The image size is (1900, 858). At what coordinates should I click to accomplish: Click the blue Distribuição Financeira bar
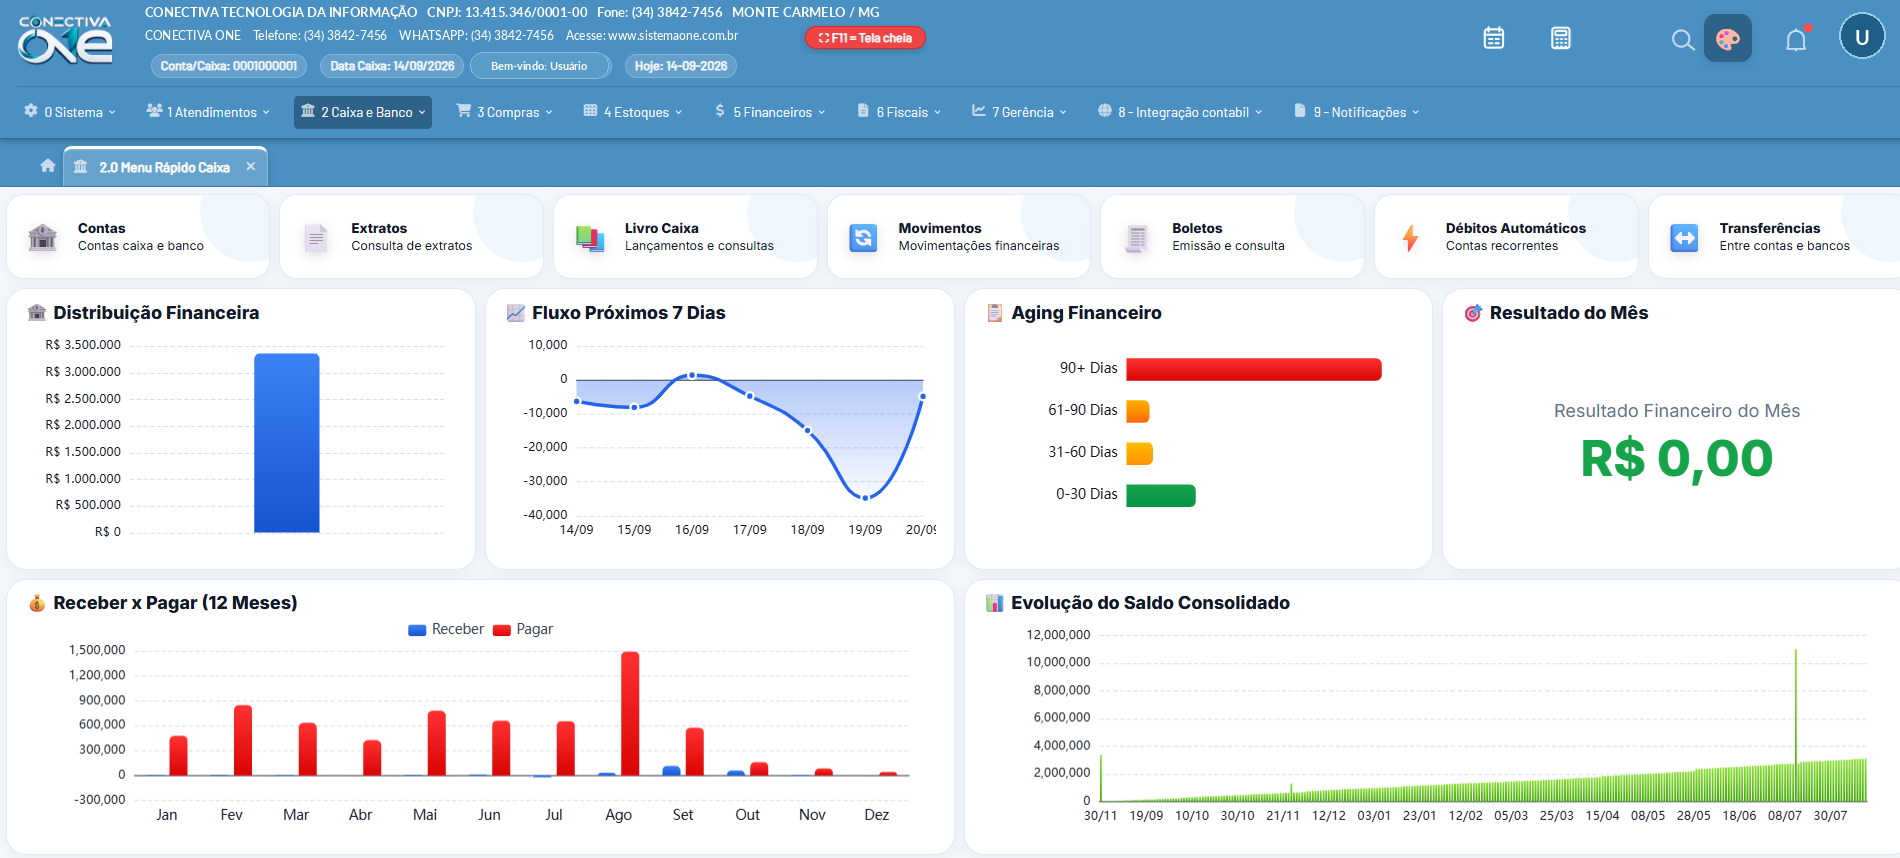click(287, 443)
